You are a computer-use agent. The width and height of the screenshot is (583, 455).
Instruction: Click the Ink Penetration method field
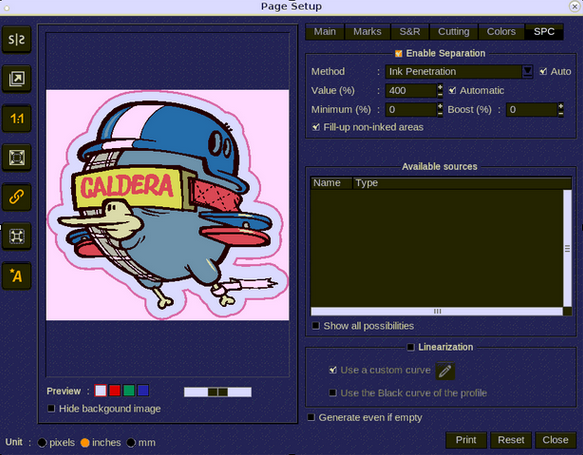click(453, 71)
